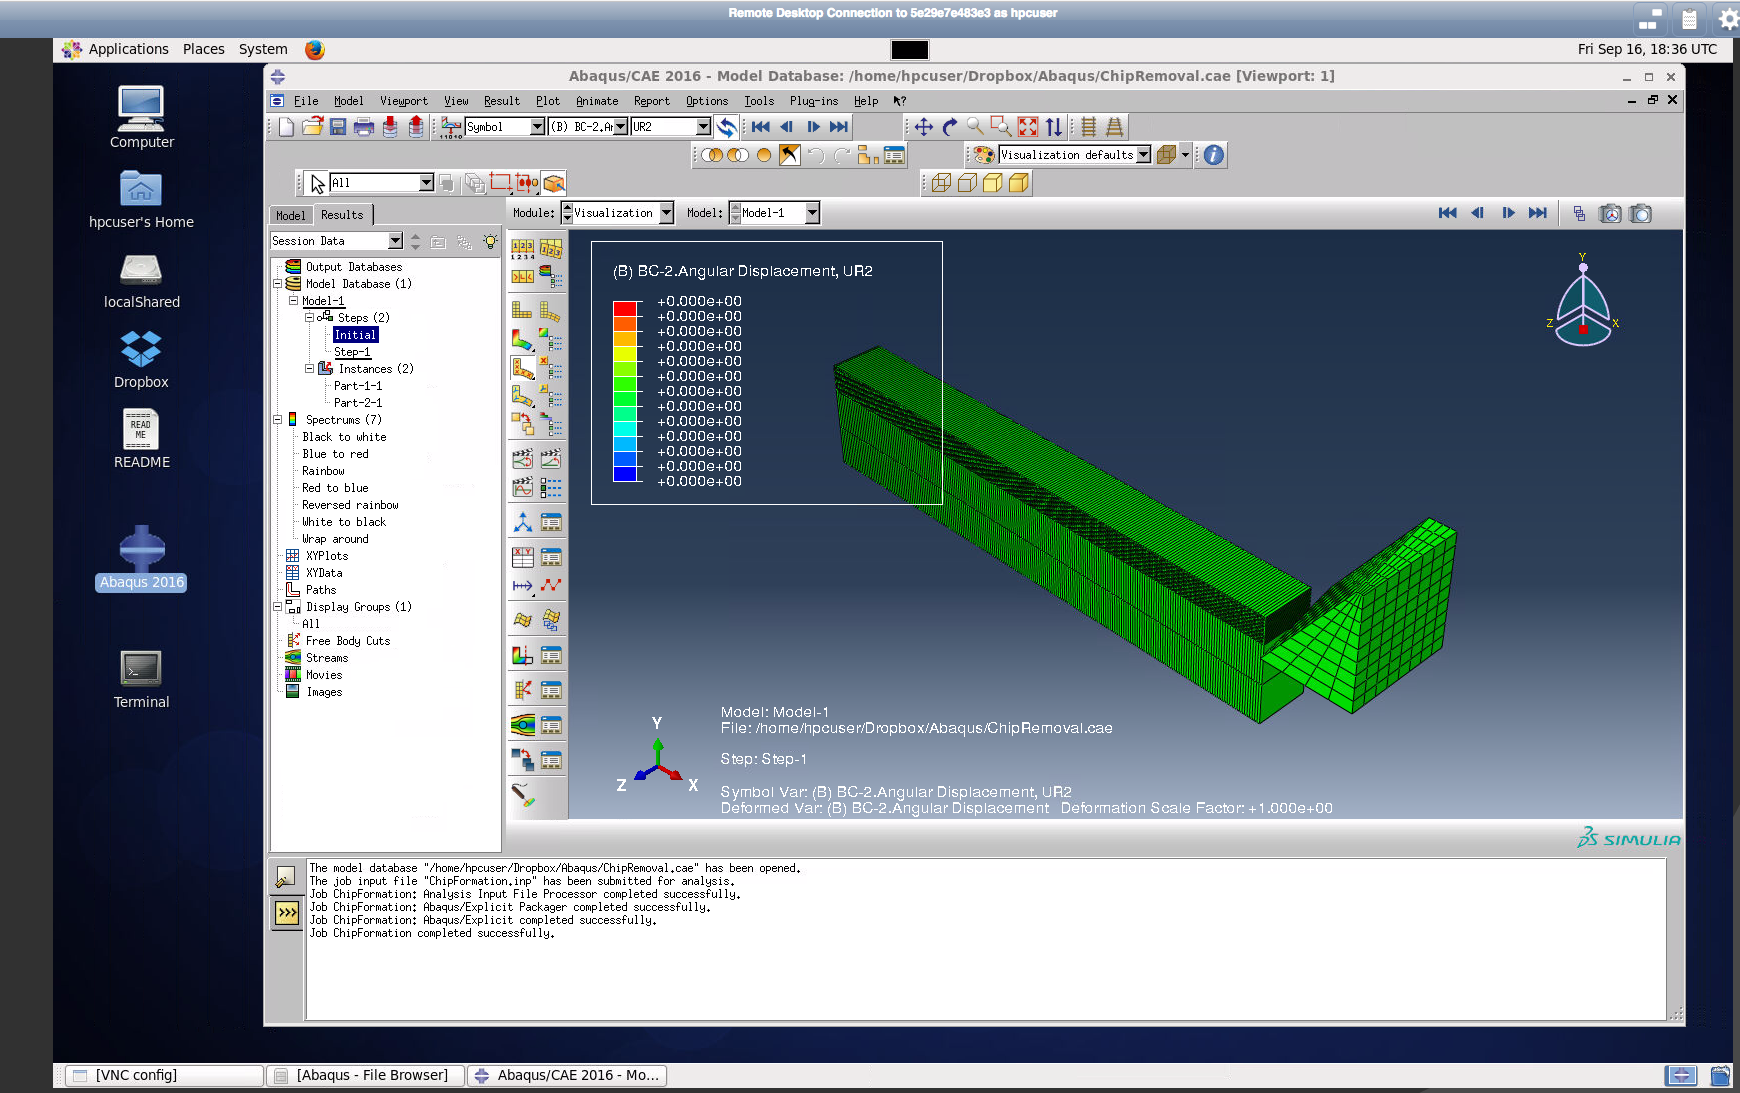1740x1093 pixels.
Task: Click the Field Output Dialog icon
Action: point(451,127)
